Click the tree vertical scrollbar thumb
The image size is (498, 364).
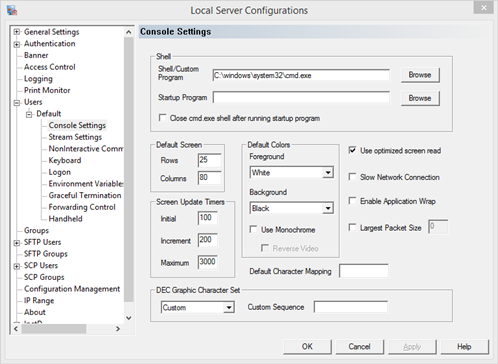129,169
